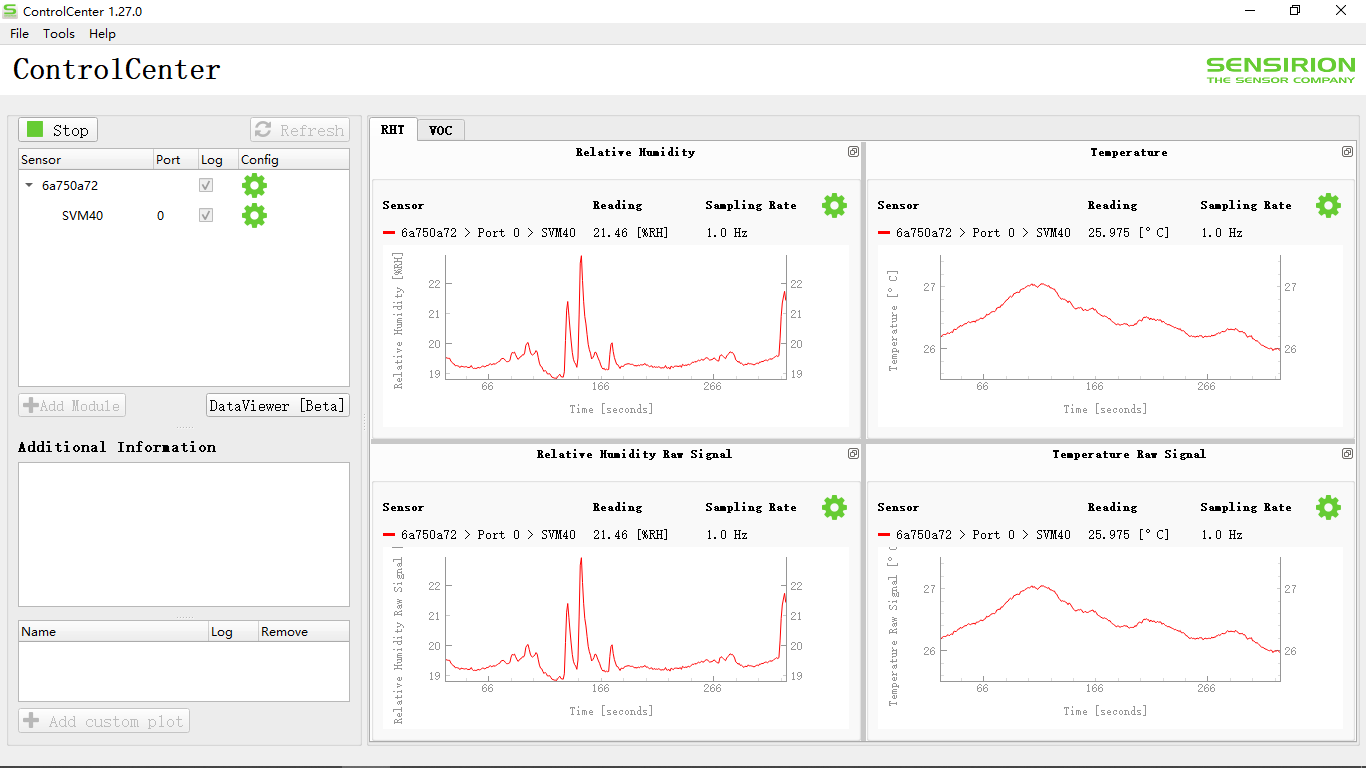Click the port value 0 for SVM40
Screen dimensions: 1366x768
click(160, 216)
